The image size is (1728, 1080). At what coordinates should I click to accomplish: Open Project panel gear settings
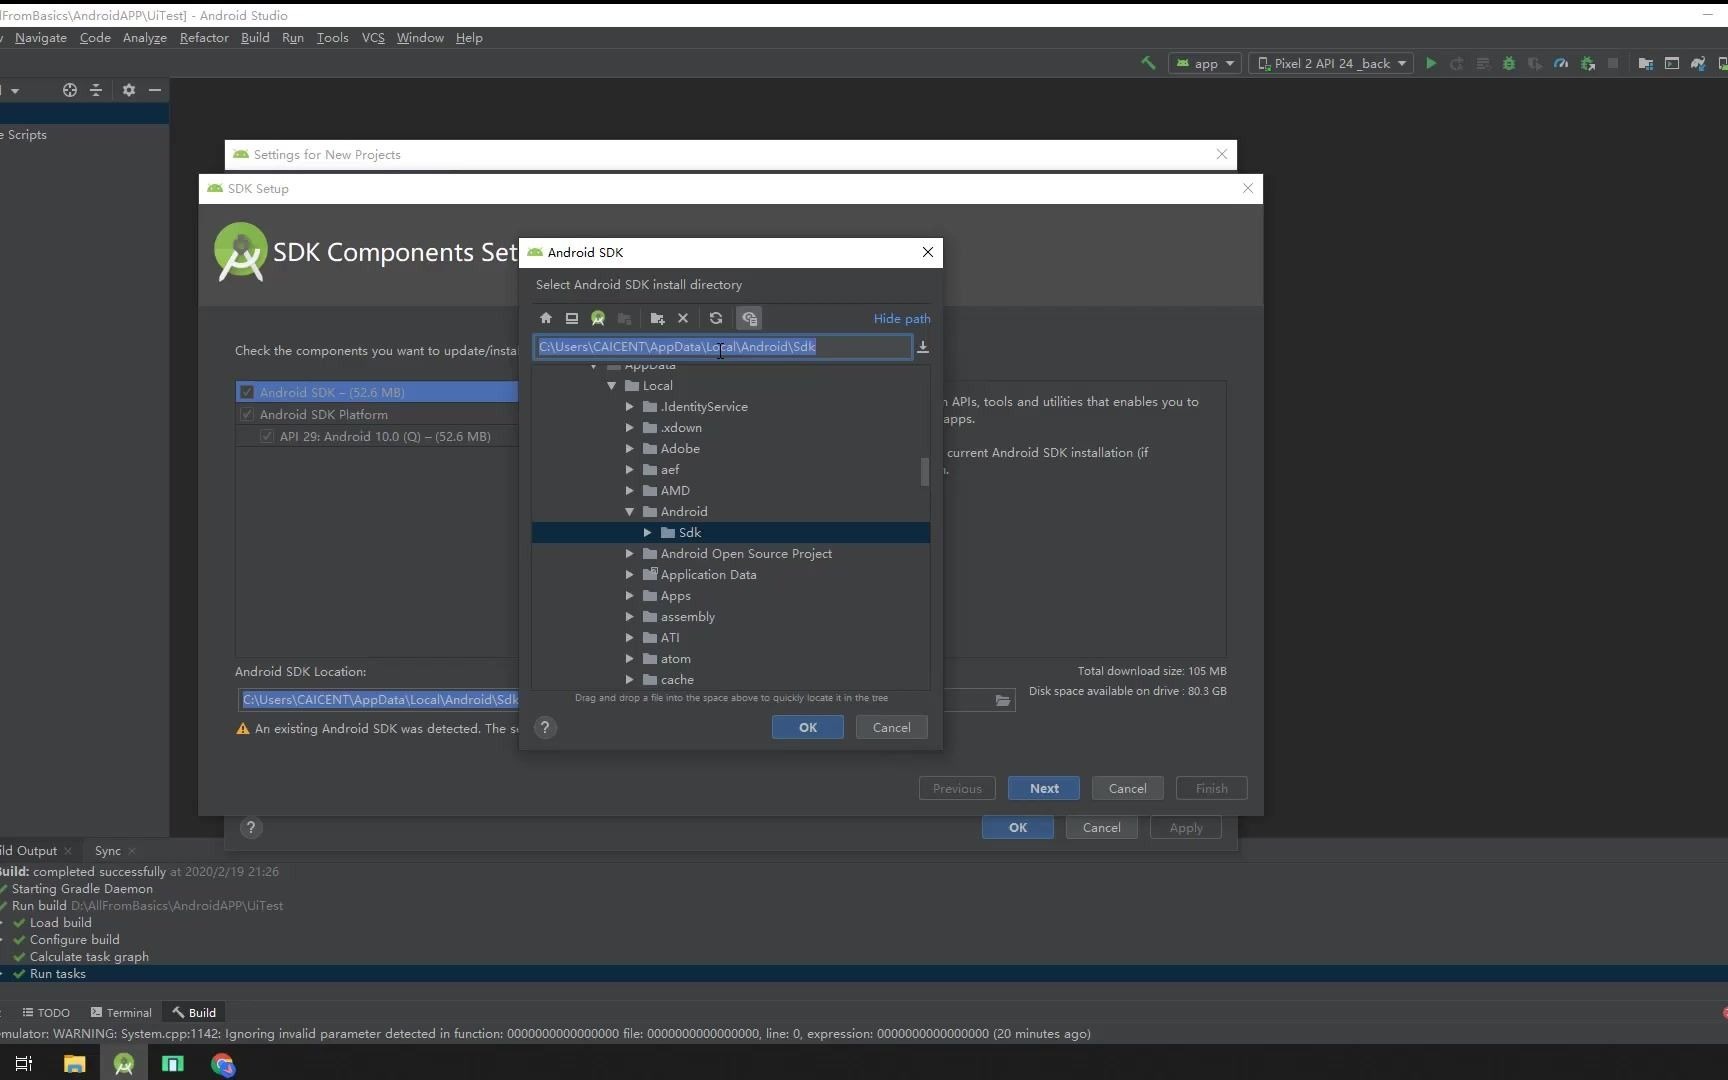[x=129, y=90]
